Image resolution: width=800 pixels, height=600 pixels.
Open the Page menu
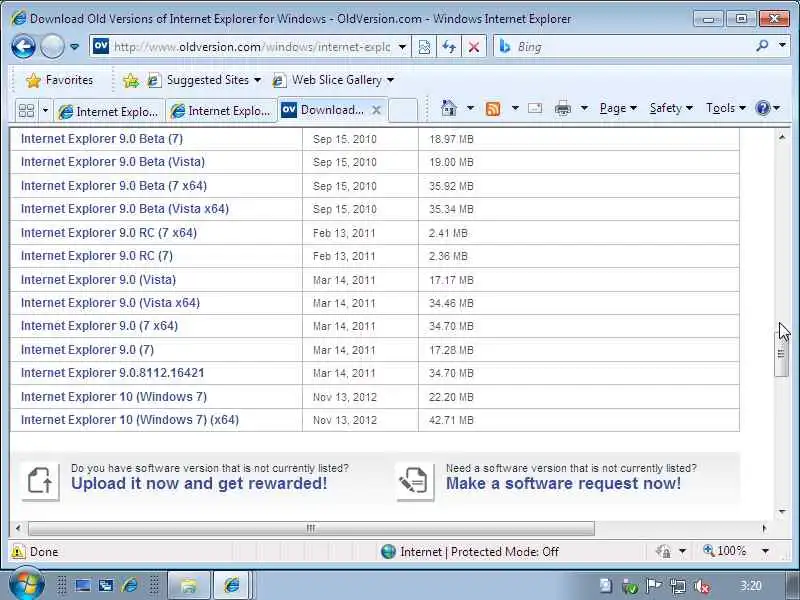[618, 108]
